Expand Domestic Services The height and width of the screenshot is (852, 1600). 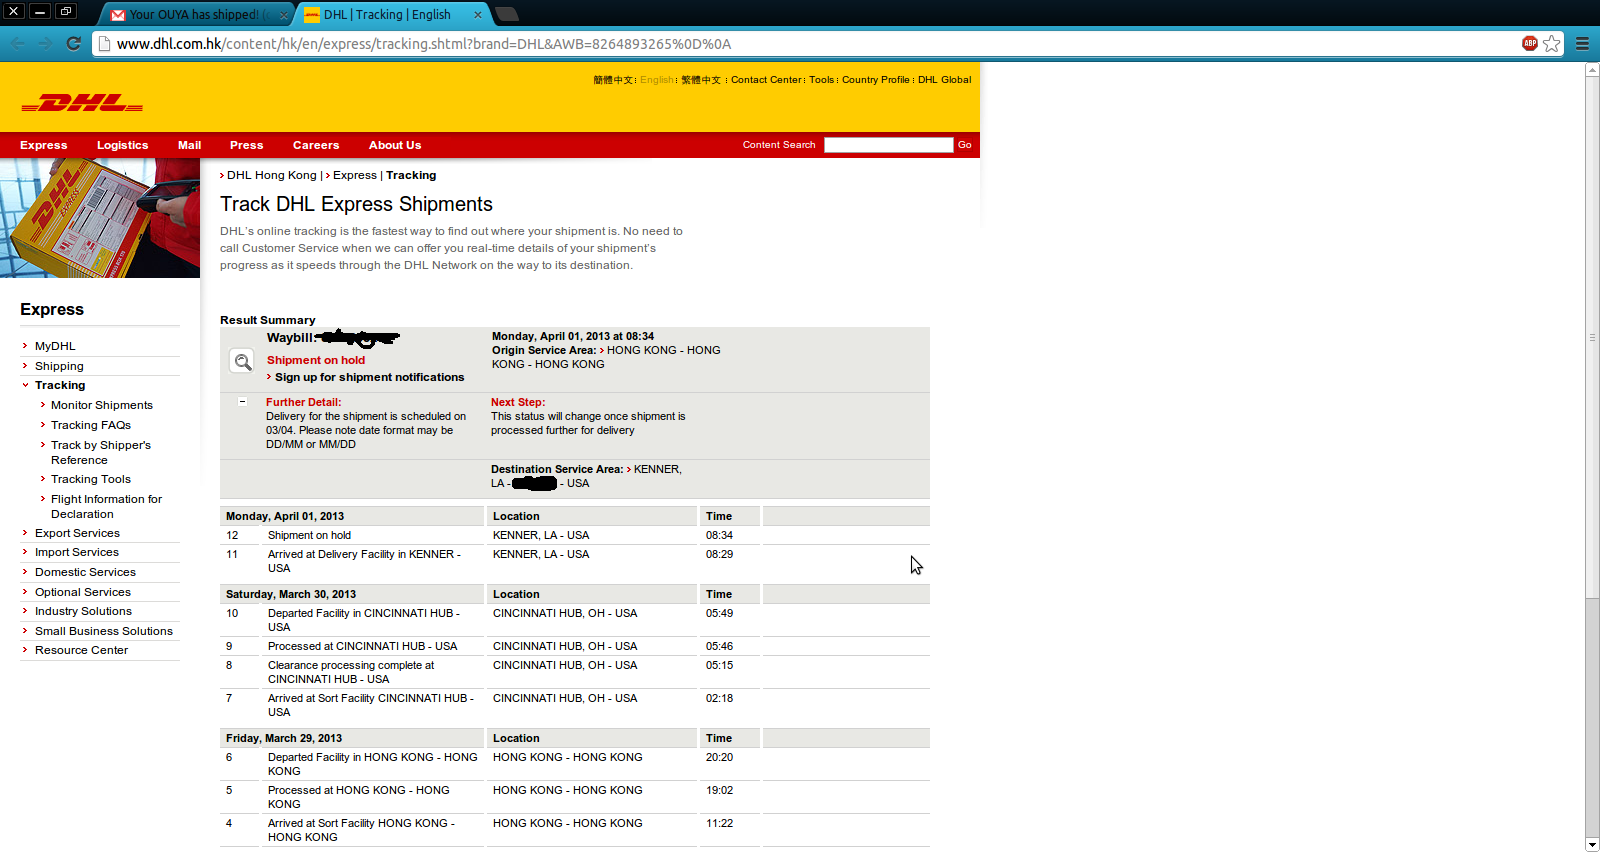(85, 572)
